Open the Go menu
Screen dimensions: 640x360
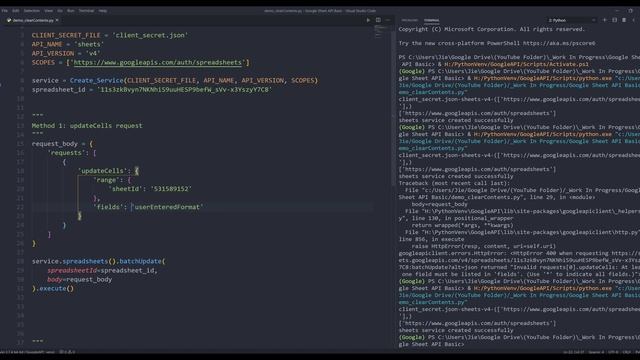pos(60,11)
